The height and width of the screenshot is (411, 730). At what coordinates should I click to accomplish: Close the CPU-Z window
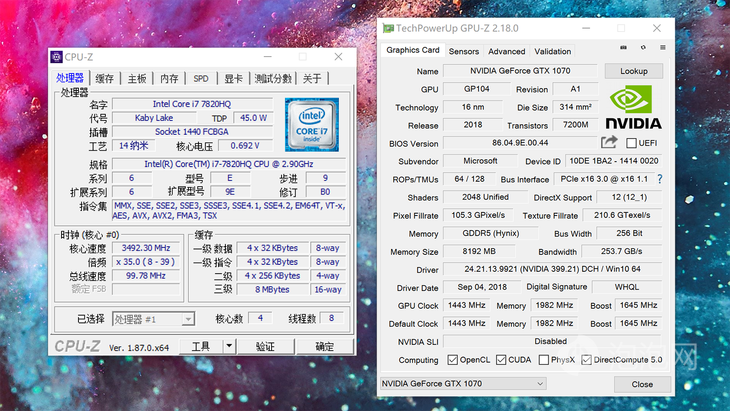(338, 57)
